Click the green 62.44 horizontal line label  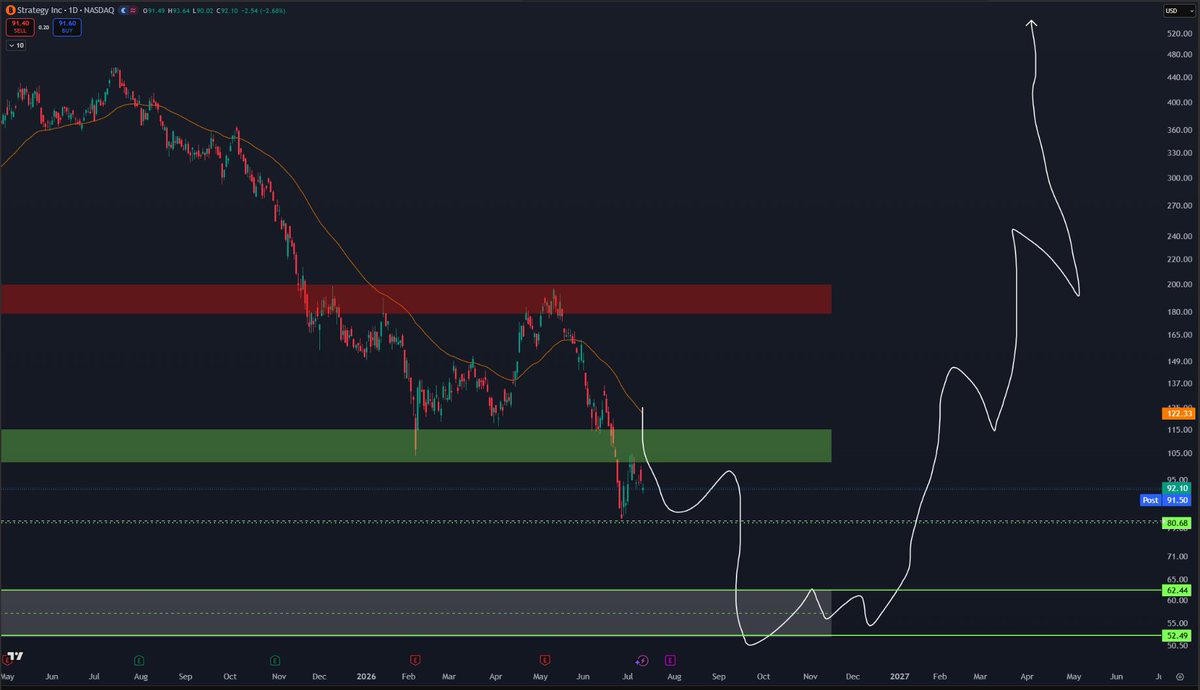1176,590
